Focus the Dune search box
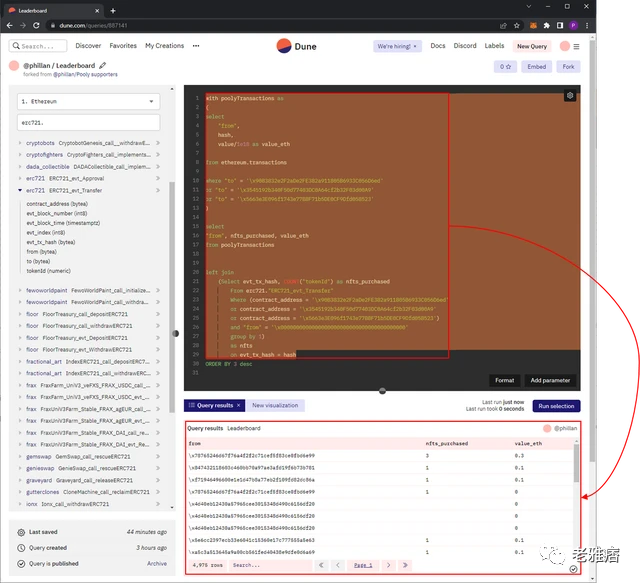The image size is (640, 583). (x=38, y=46)
